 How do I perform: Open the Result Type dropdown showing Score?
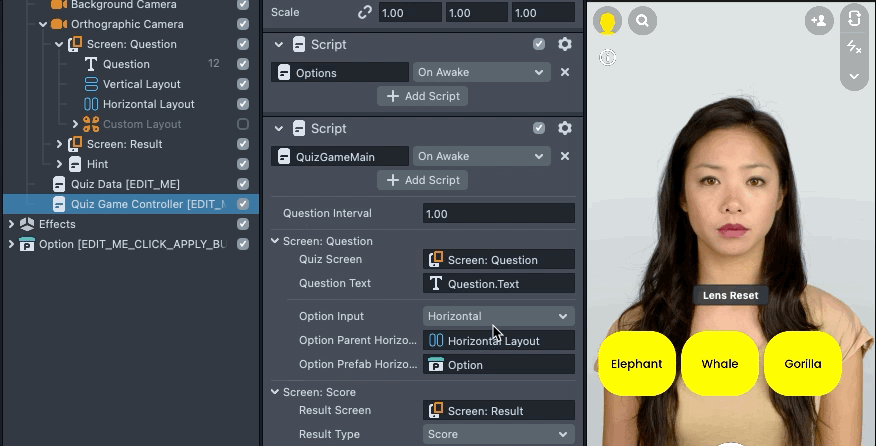pos(498,434)
